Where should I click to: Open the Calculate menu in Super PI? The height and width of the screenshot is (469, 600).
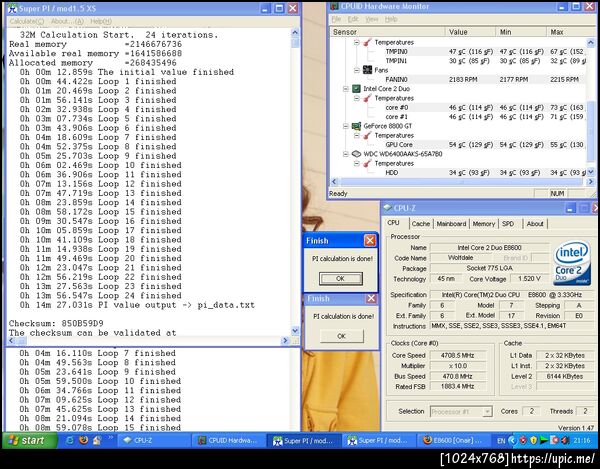[26, 21]
